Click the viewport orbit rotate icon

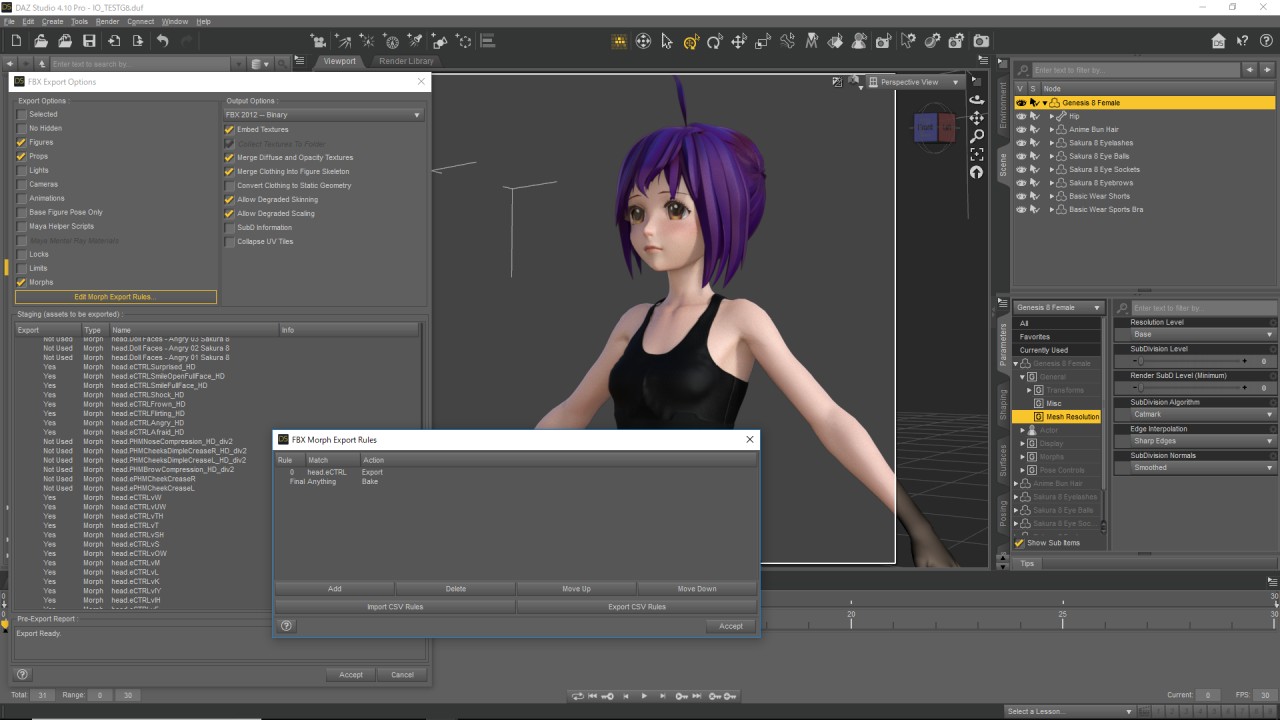(x=977, y=100)
